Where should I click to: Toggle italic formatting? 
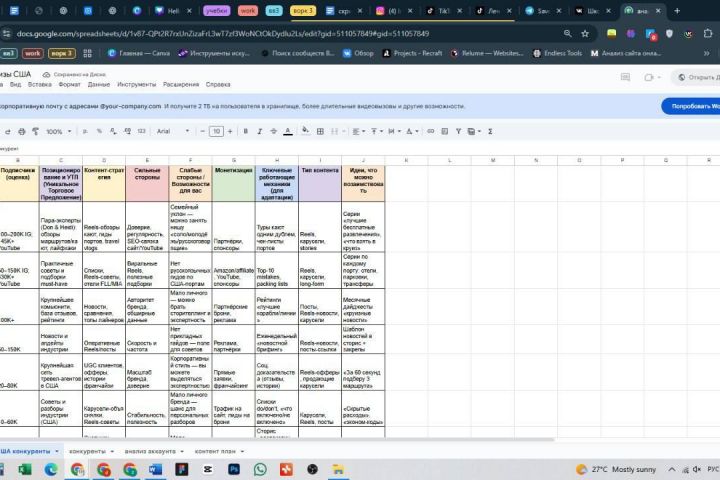[x=259, y=131]
